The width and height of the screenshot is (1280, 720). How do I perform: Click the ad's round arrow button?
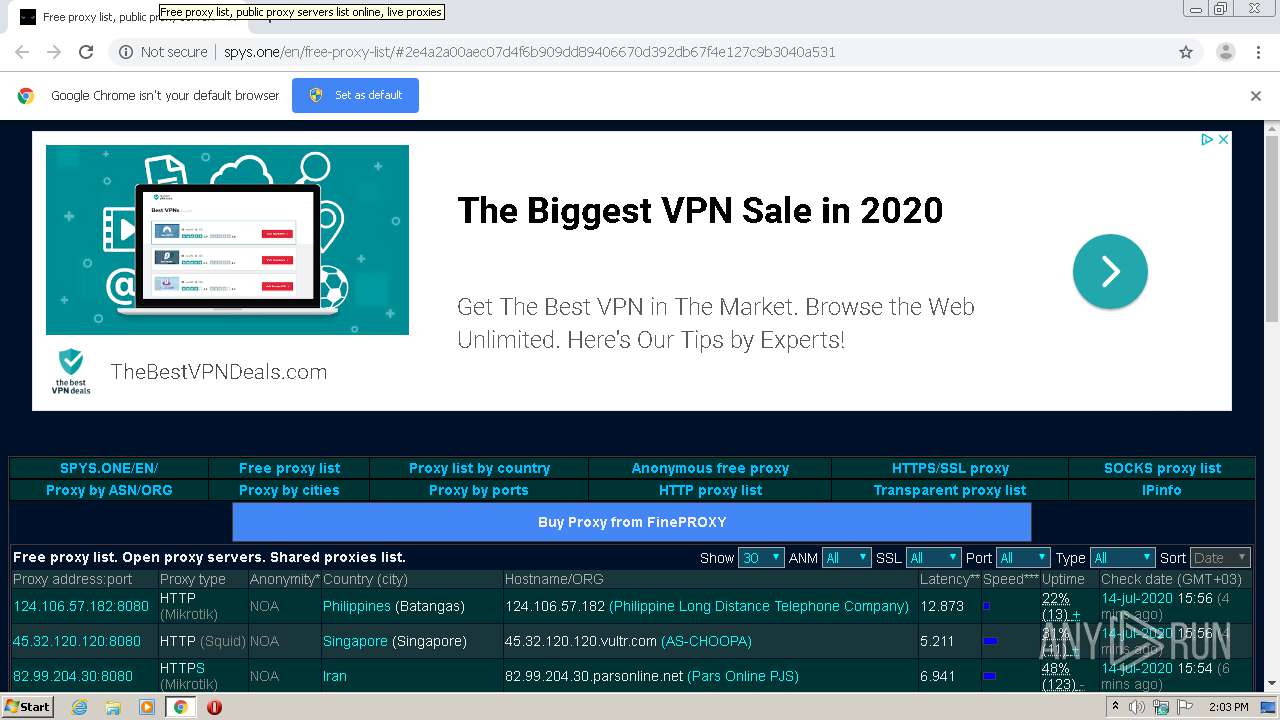point(1110,271)
